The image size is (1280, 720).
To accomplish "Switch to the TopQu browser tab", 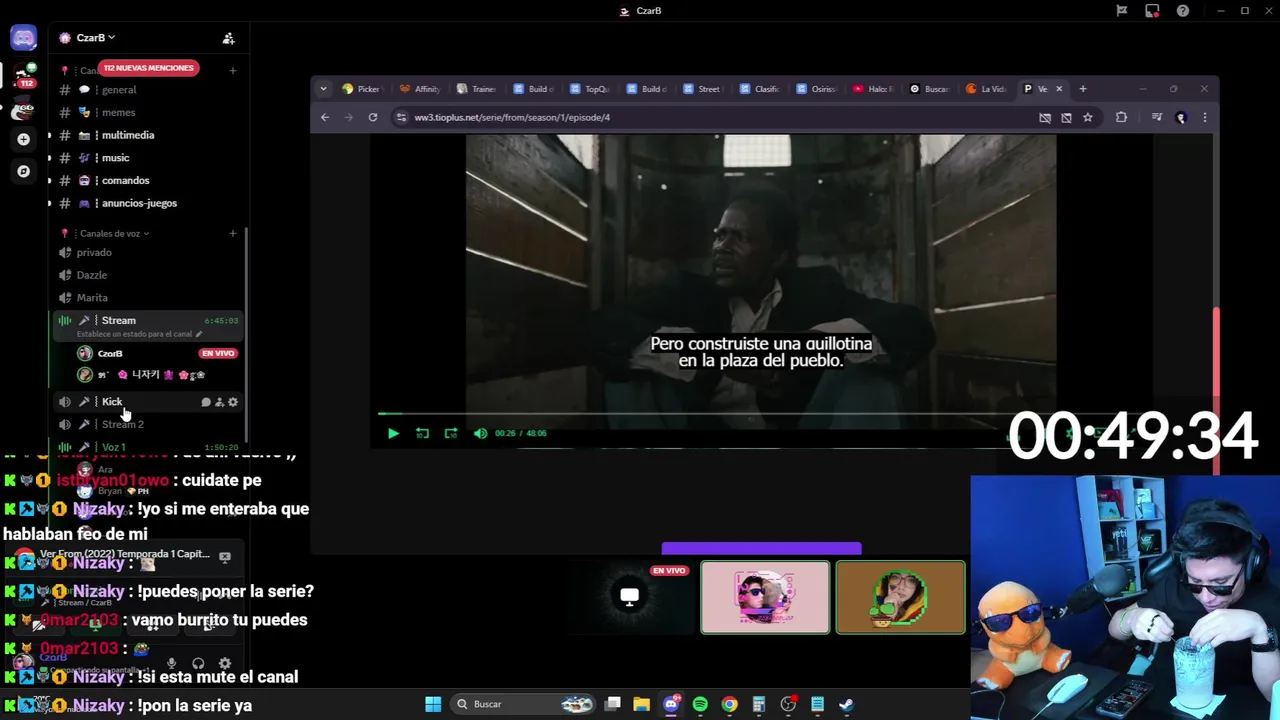I will coord(590,89).
